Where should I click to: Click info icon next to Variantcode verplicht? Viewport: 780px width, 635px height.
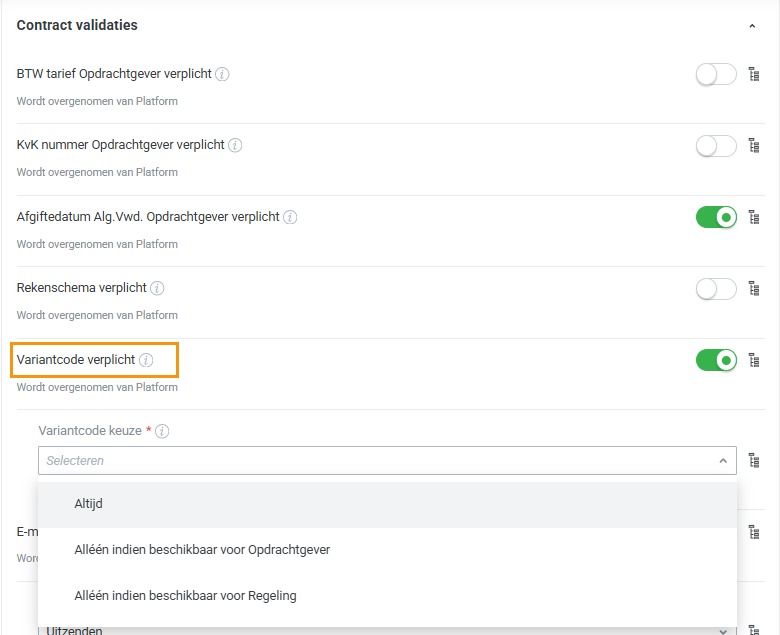pos(146,360)
